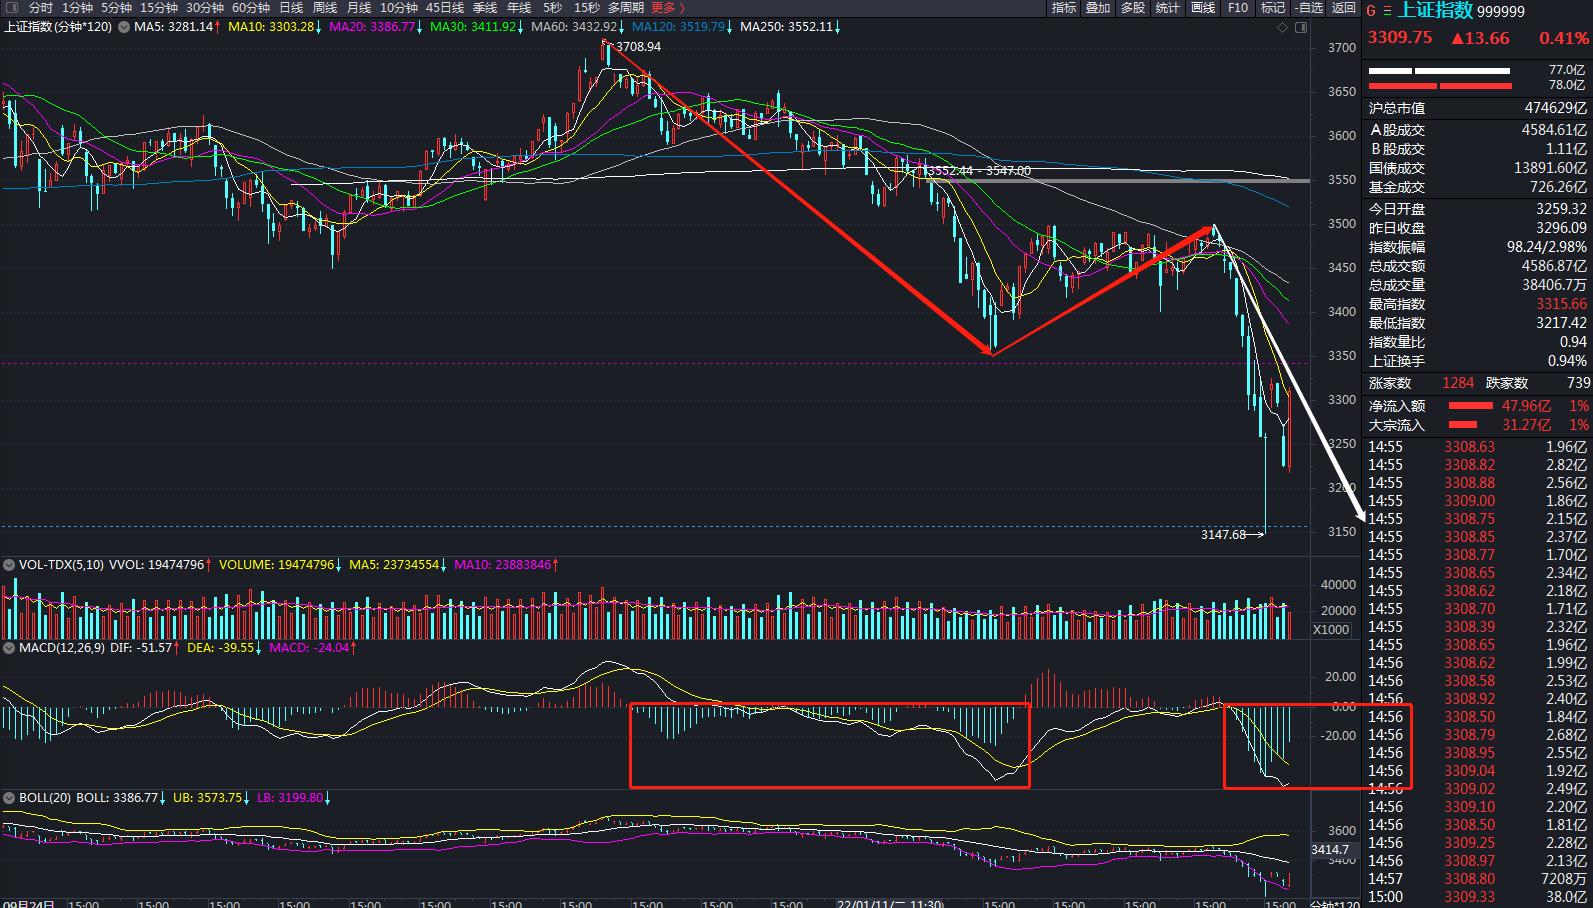Open the 指标 indicators menu

point(1064,8)
